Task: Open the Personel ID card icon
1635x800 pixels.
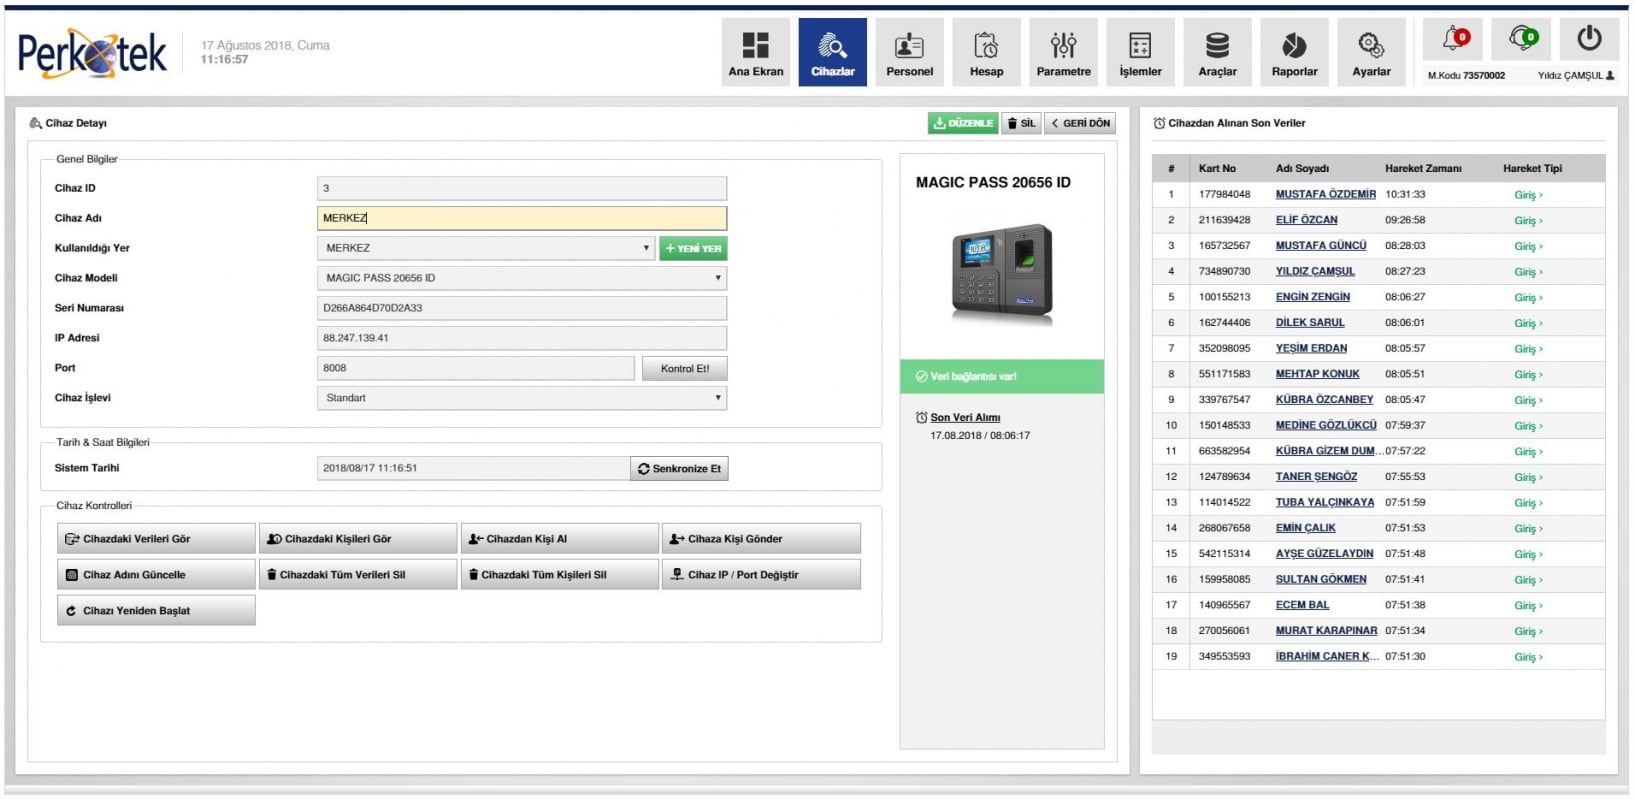Action: [x=909, y=46]
